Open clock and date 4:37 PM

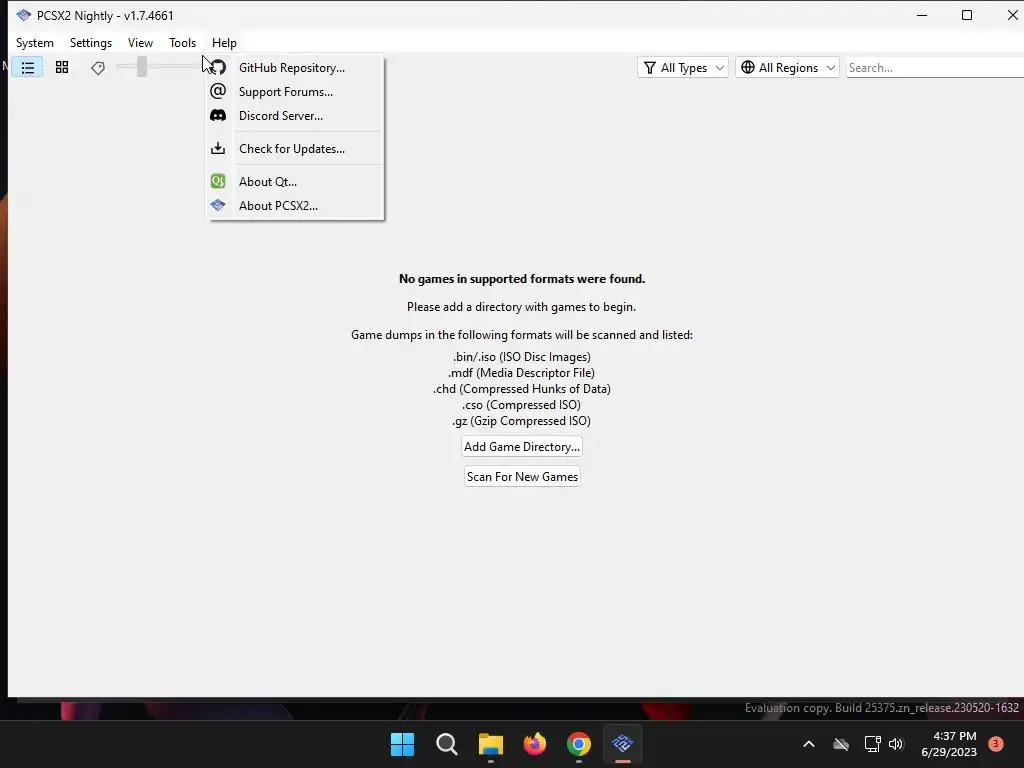coord(949,744)
